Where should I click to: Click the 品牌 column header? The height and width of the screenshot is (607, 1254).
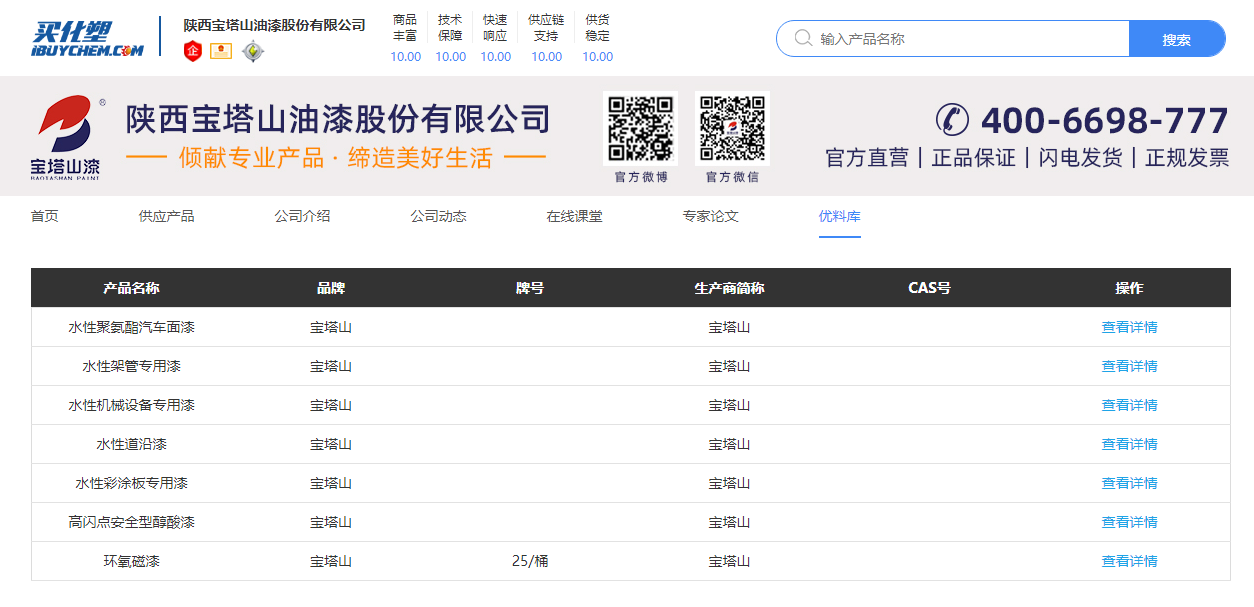click(331, 288)
